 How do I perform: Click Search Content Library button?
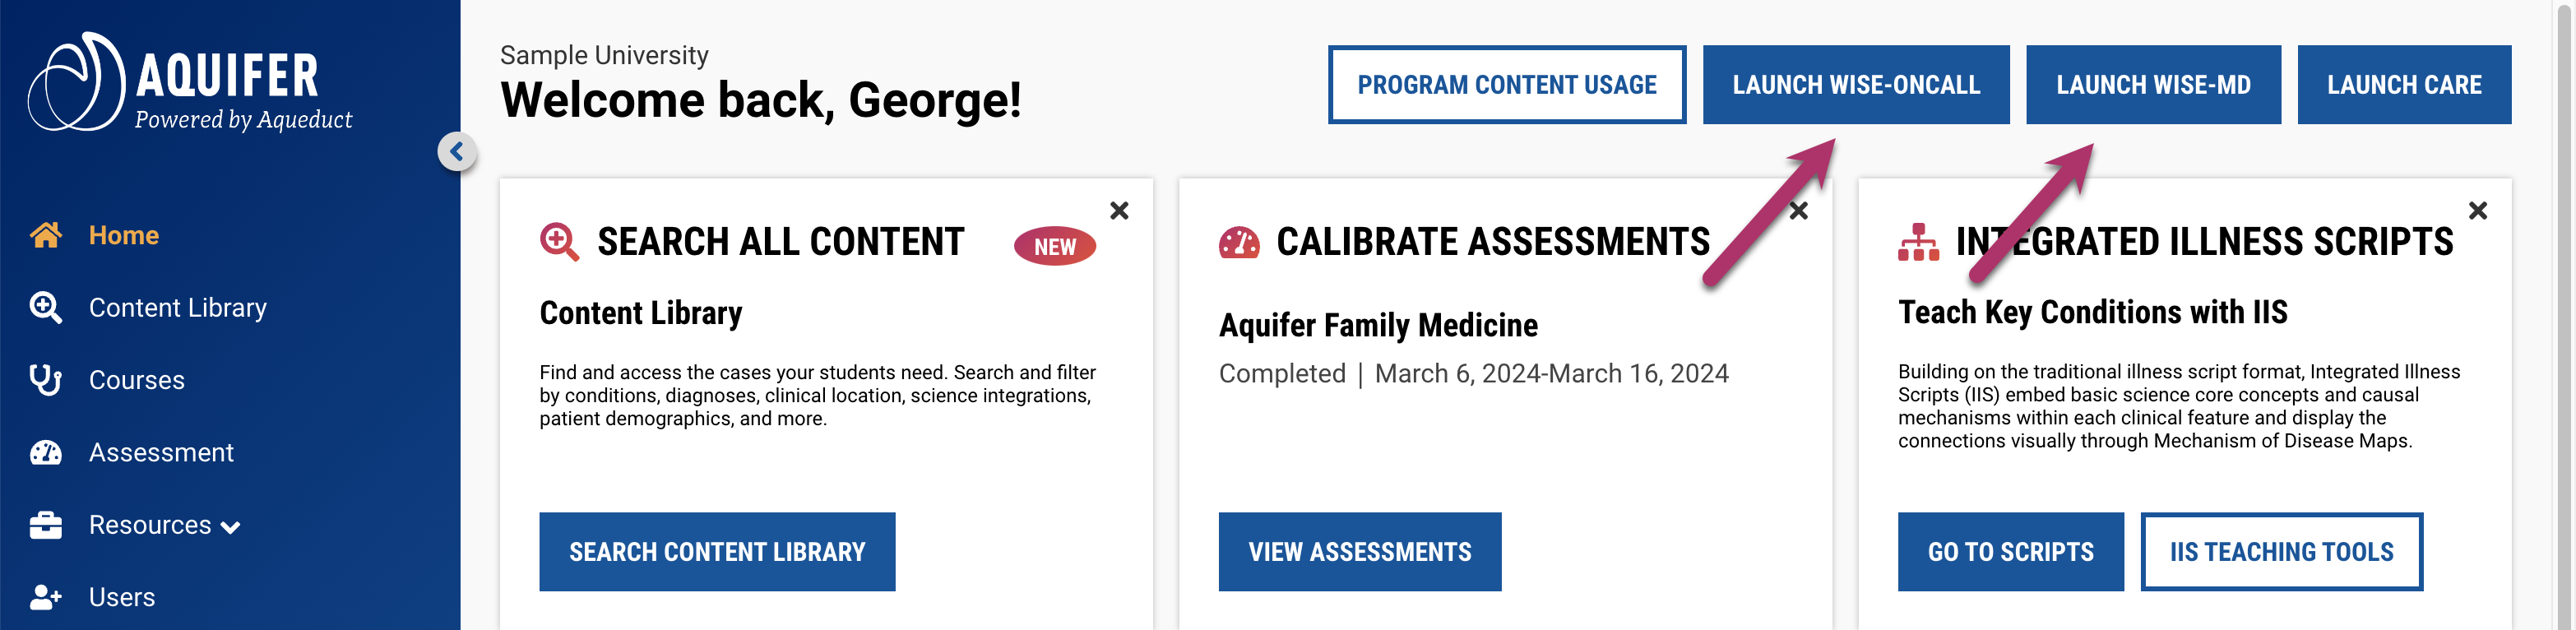716,552
